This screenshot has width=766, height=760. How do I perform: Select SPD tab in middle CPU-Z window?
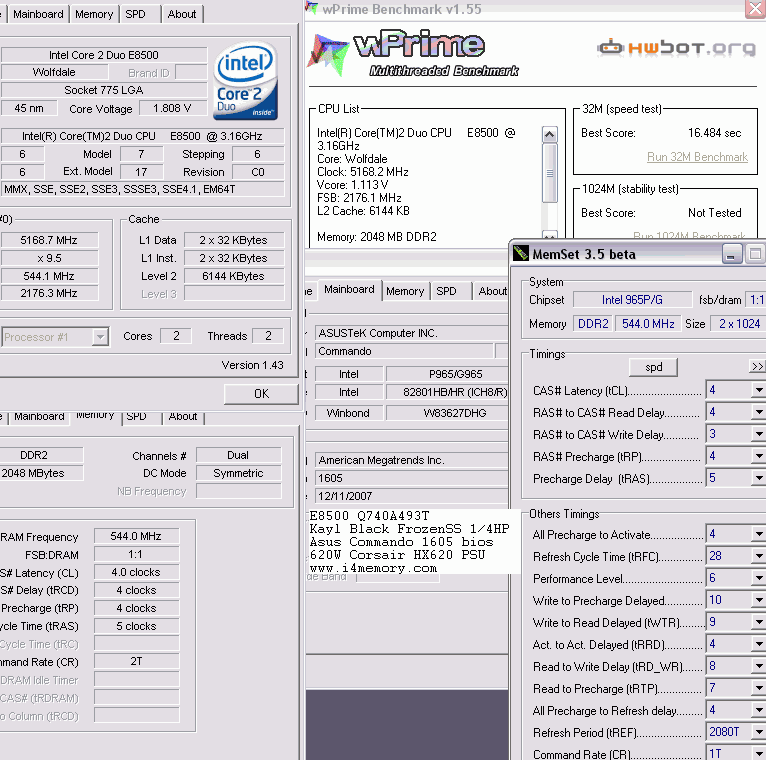click(446, 291)
